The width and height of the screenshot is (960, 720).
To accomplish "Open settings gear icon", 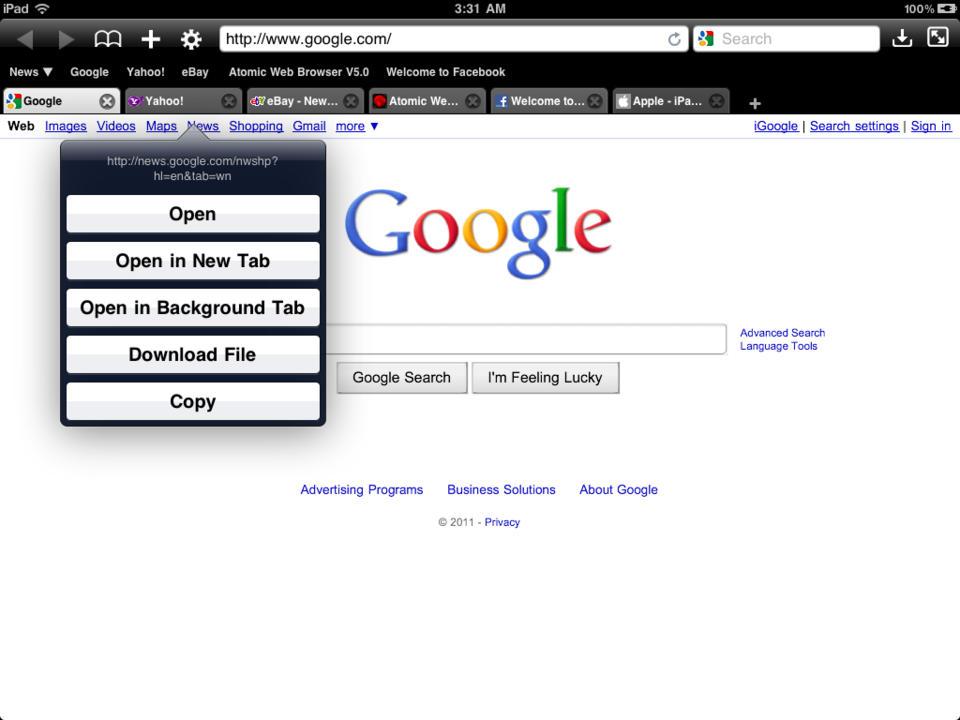I will pyautogui.click(x=191, y=39).
